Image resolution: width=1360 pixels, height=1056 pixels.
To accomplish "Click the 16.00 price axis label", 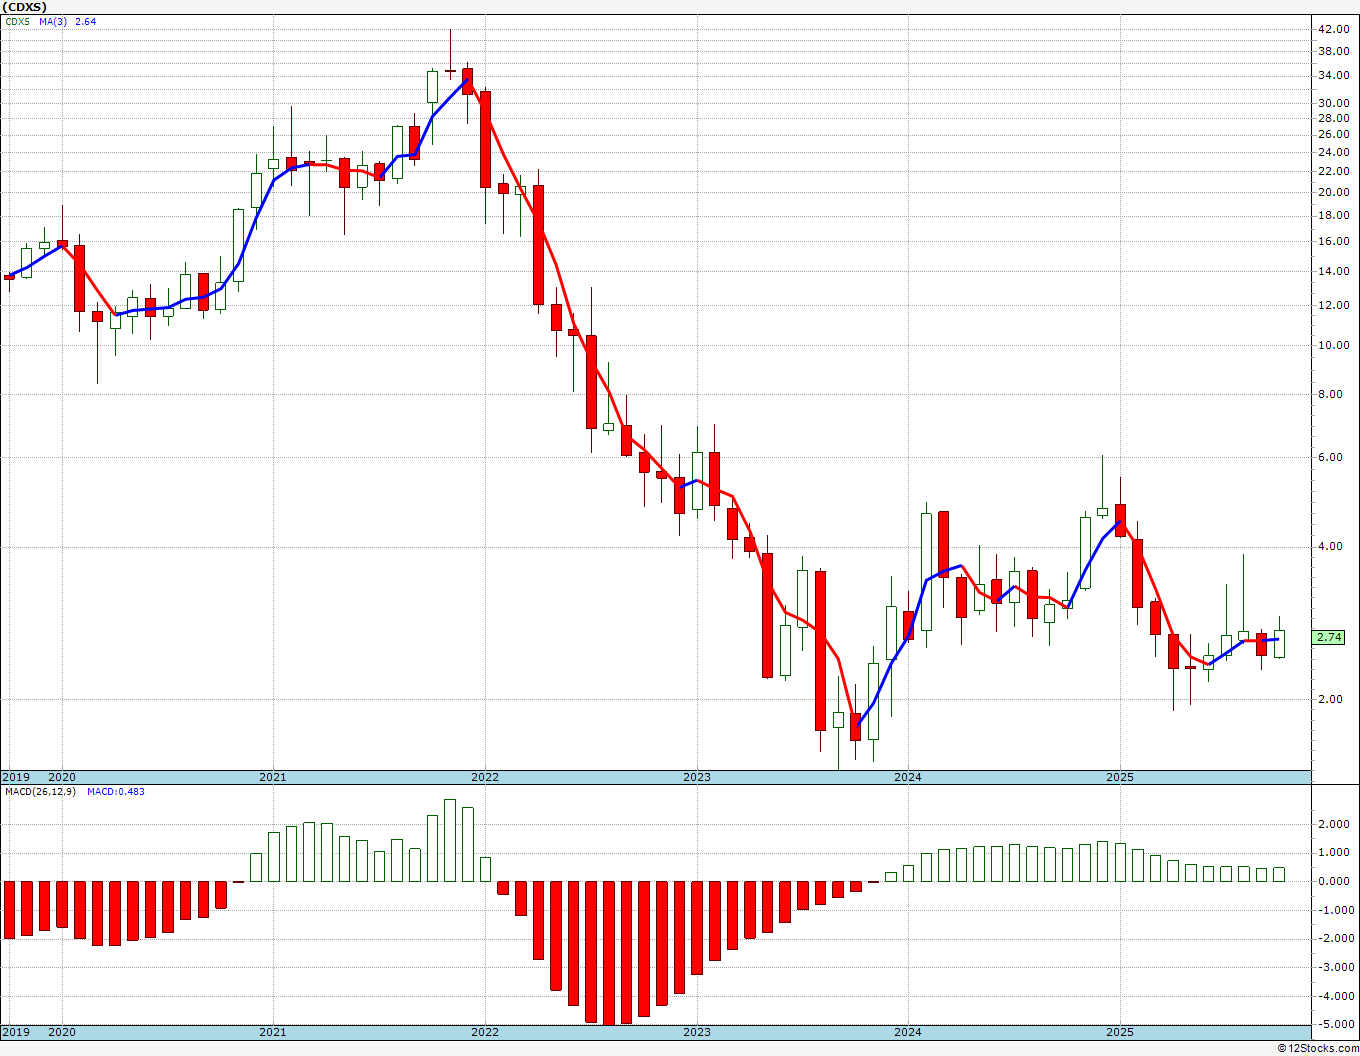I will [1334, 241].
